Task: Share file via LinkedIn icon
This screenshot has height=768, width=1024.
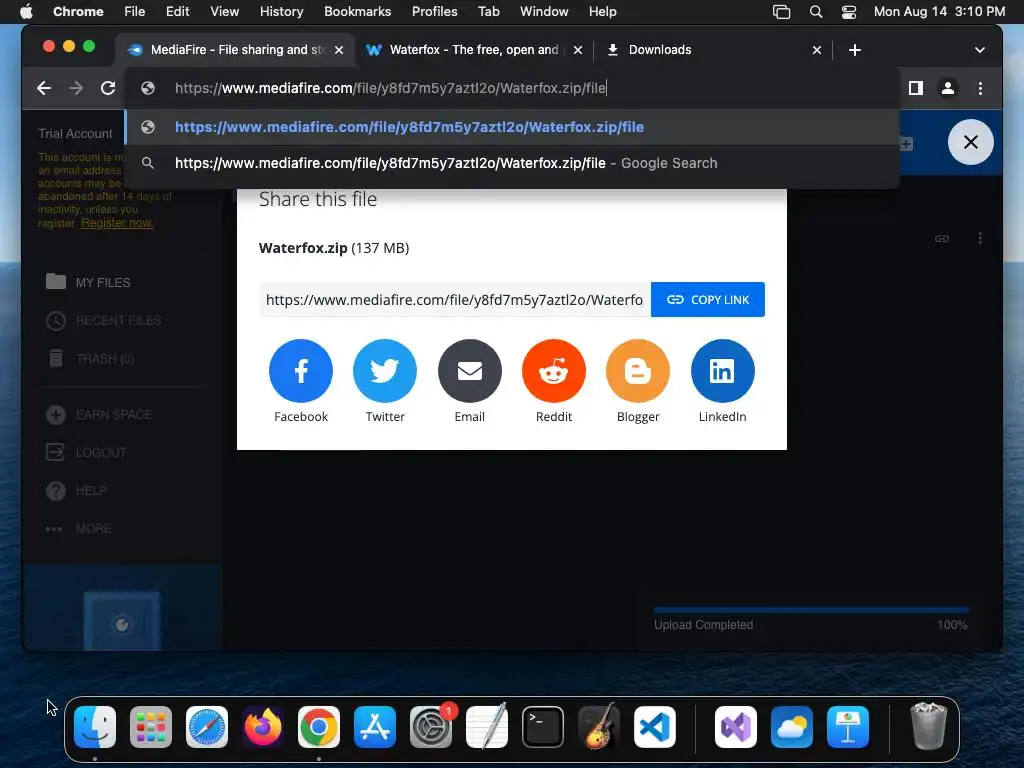Action: (722, 370)
